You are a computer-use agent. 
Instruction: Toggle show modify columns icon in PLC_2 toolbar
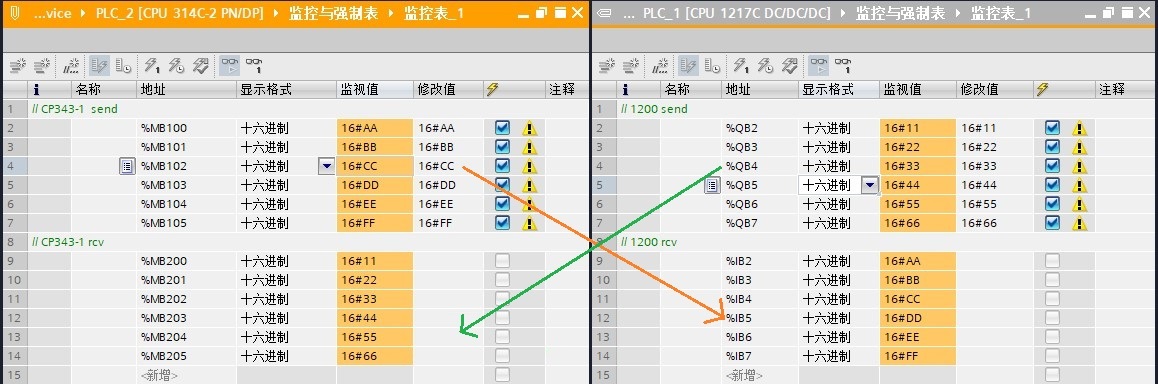(100, 66)
